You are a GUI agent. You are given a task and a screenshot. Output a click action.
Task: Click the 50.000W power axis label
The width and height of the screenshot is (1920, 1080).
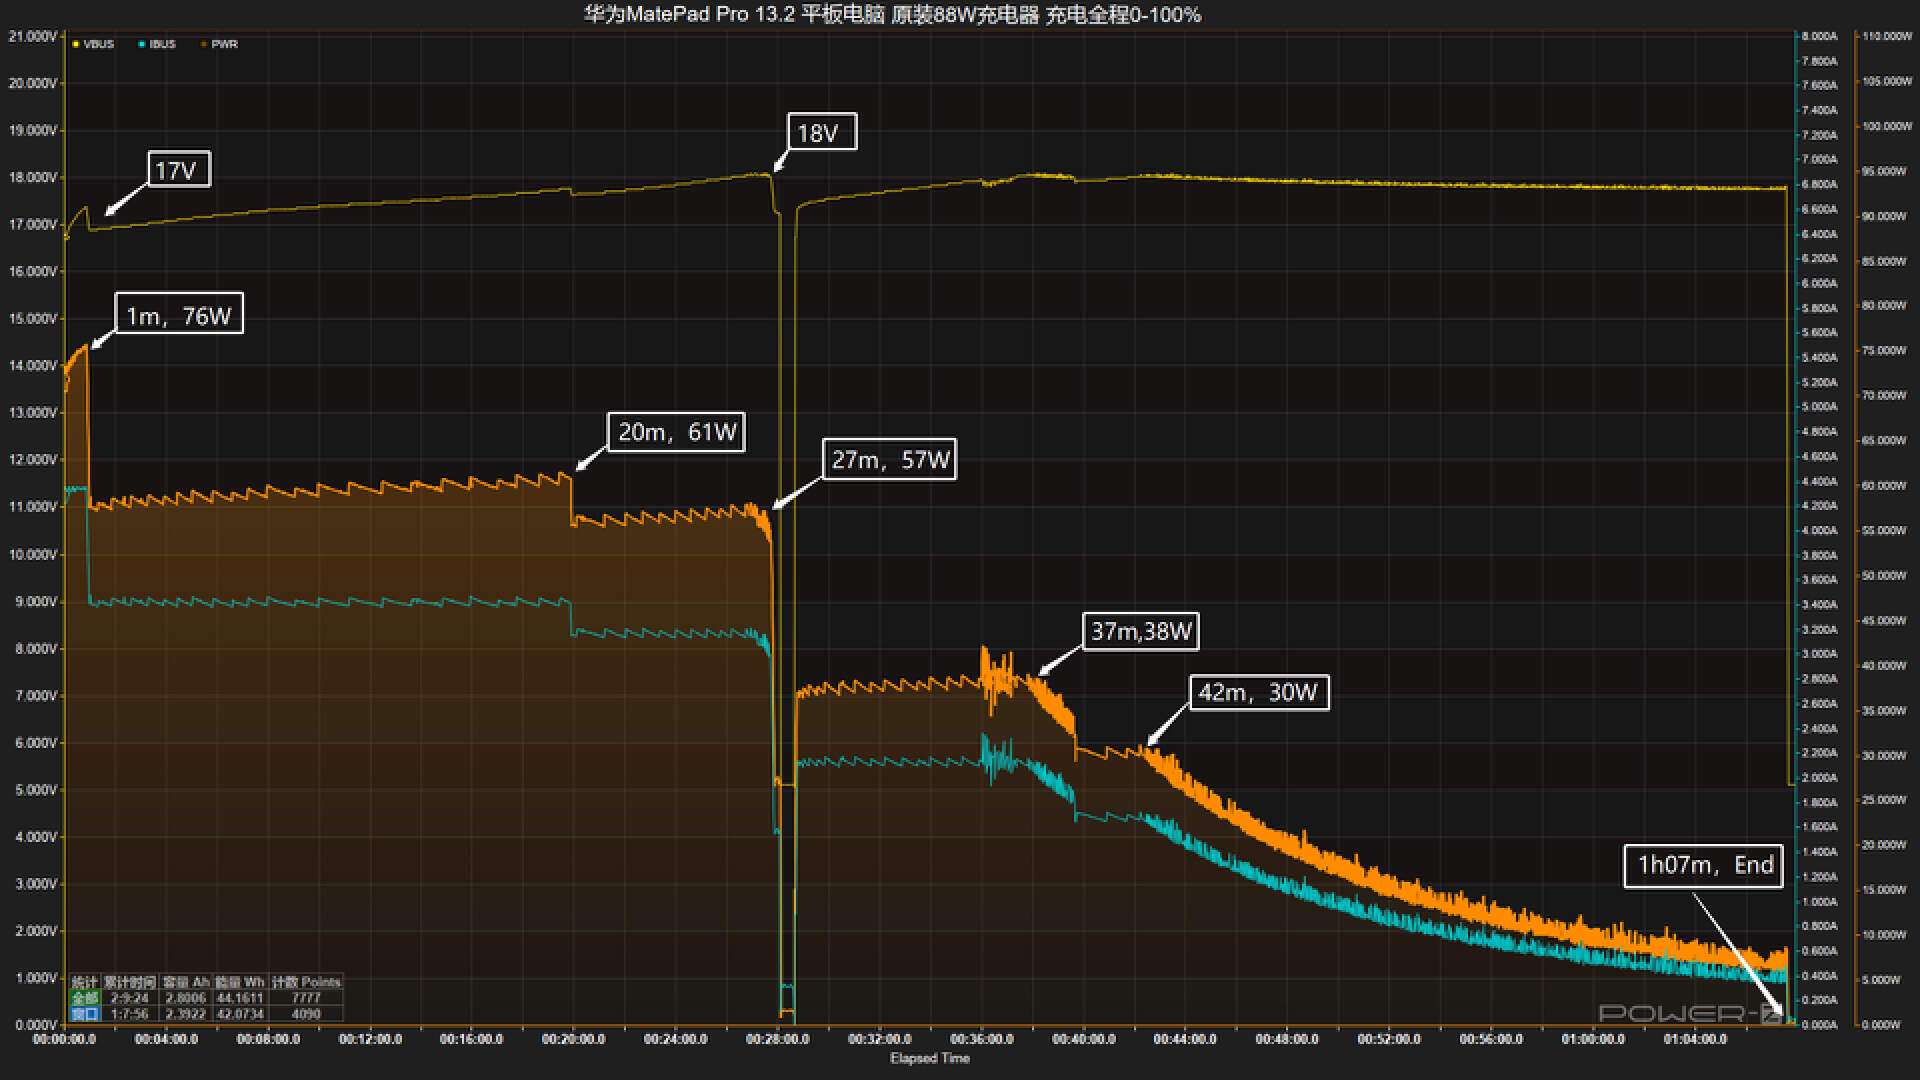coord(1886,575)
